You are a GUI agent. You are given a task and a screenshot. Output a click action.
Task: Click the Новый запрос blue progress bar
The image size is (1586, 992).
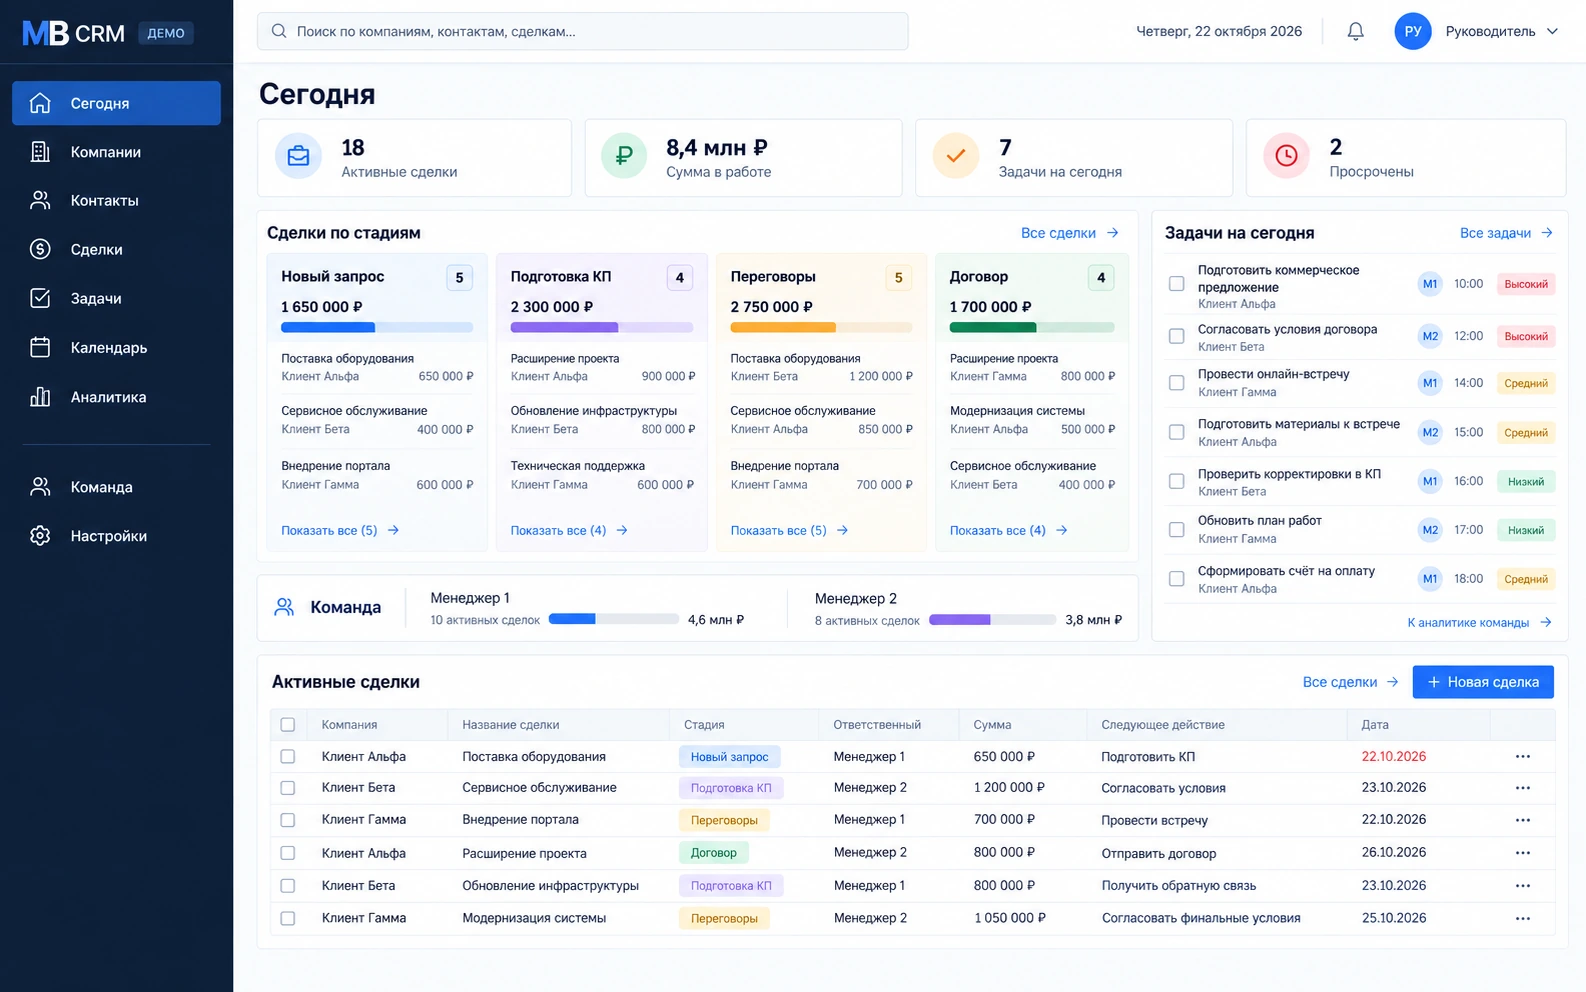click(377, 327)
